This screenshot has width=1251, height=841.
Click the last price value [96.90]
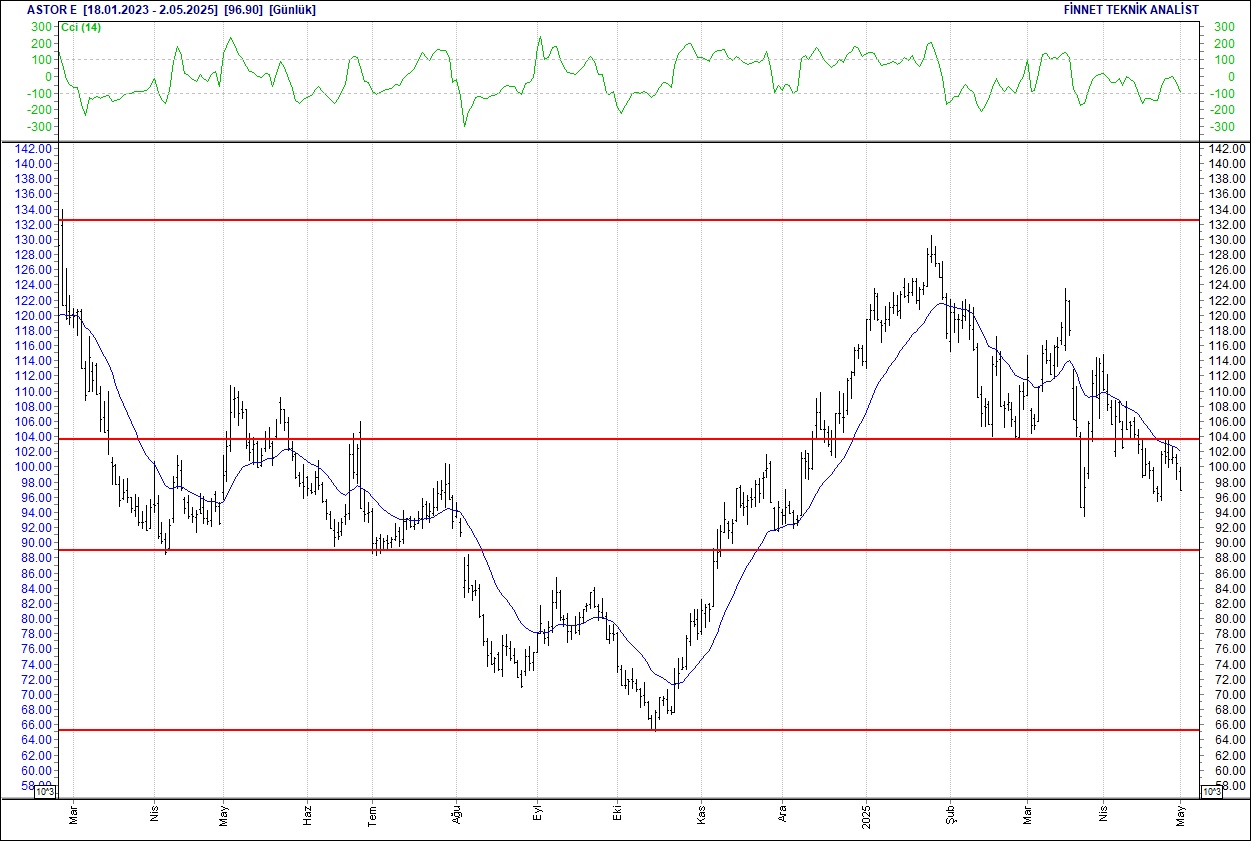pos(243,9)
